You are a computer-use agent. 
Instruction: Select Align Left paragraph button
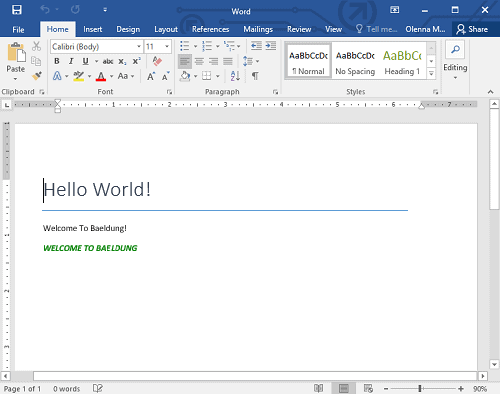(x=185, y=61)
